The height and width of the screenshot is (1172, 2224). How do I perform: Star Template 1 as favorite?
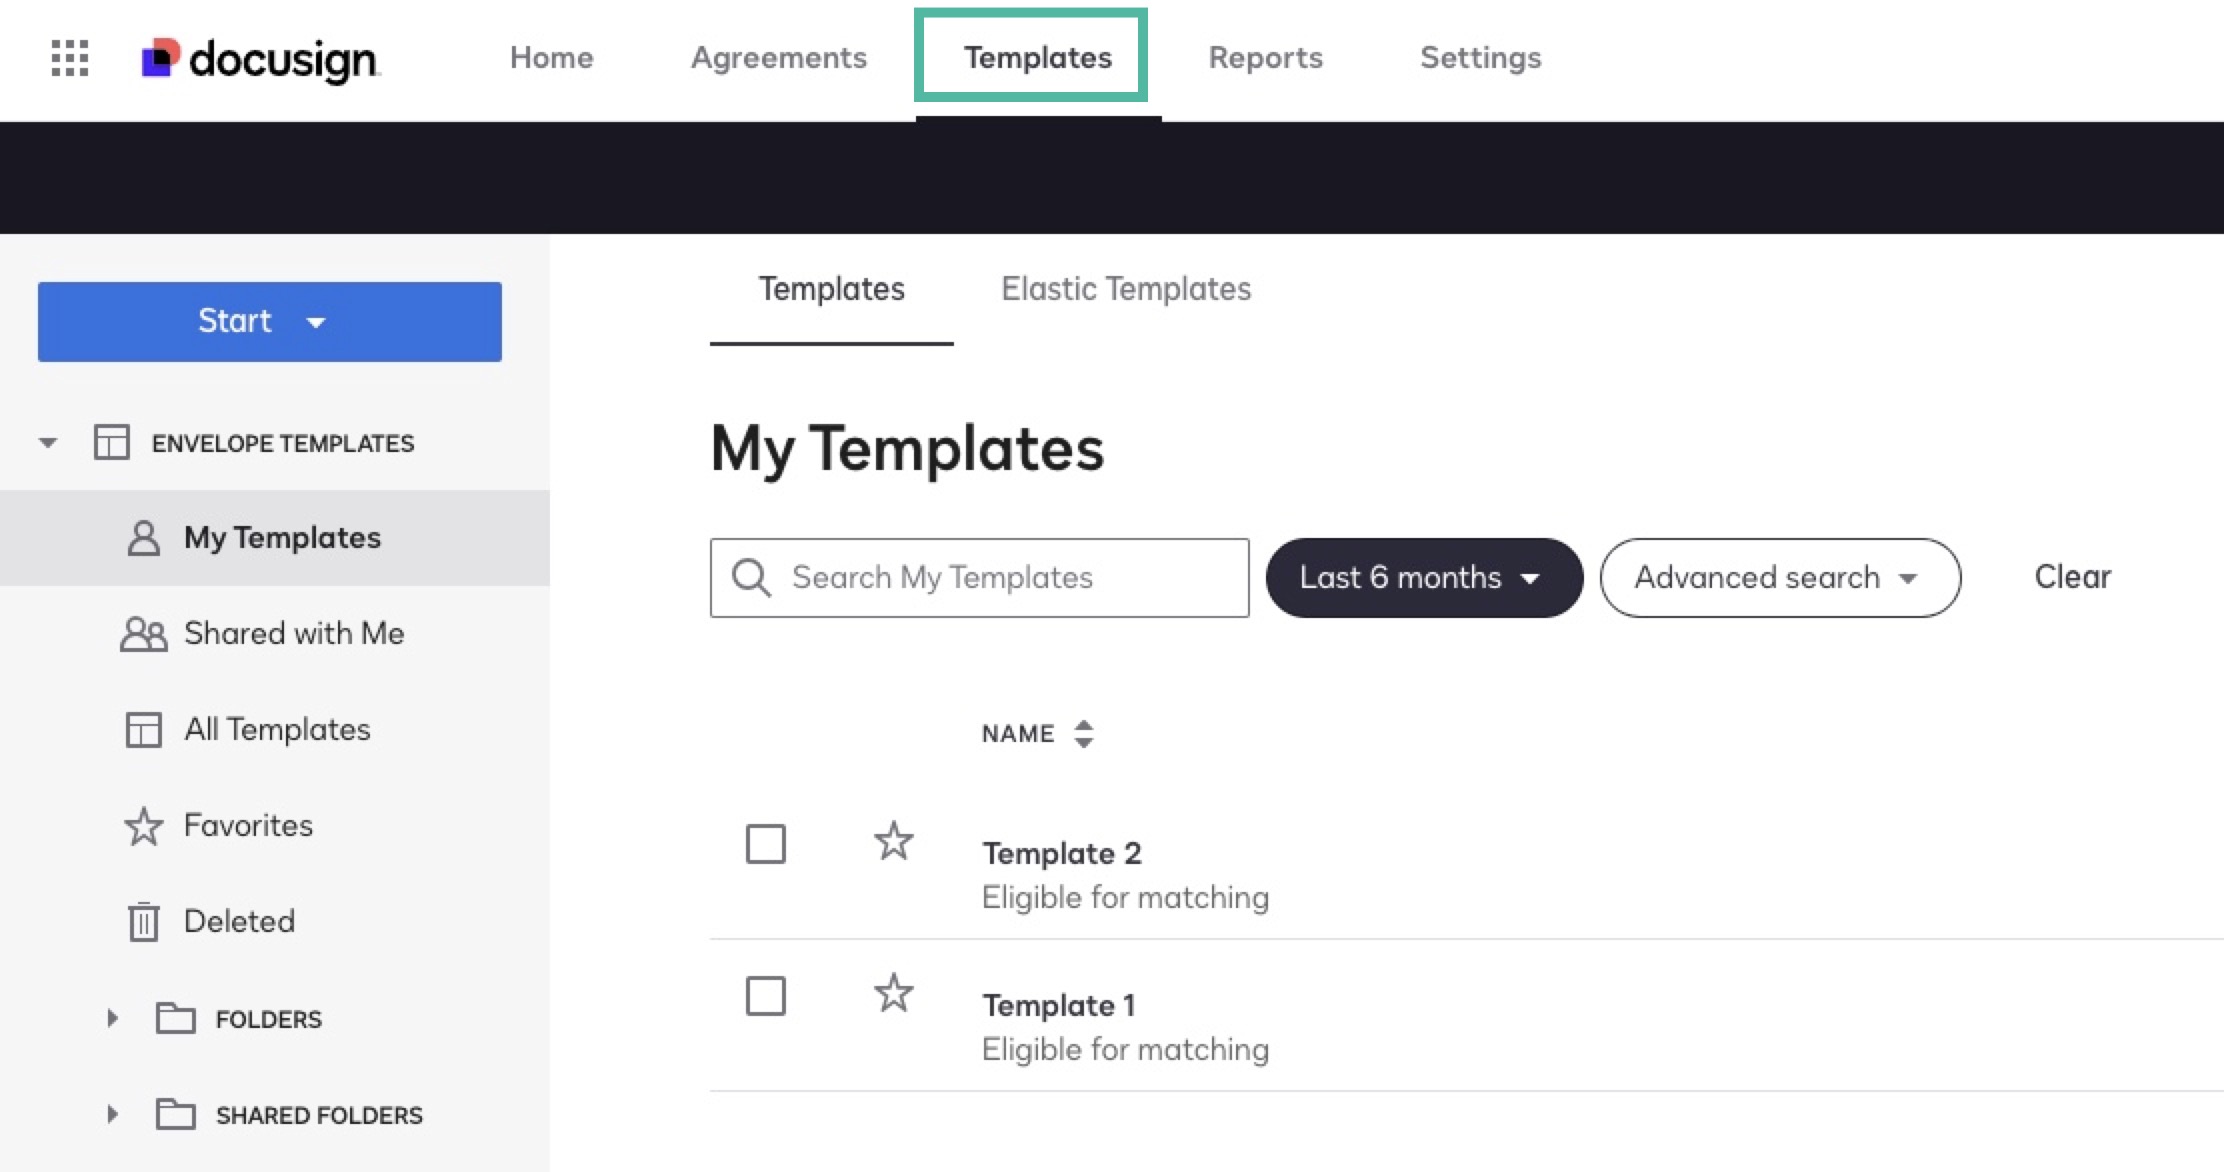(893, 993)
